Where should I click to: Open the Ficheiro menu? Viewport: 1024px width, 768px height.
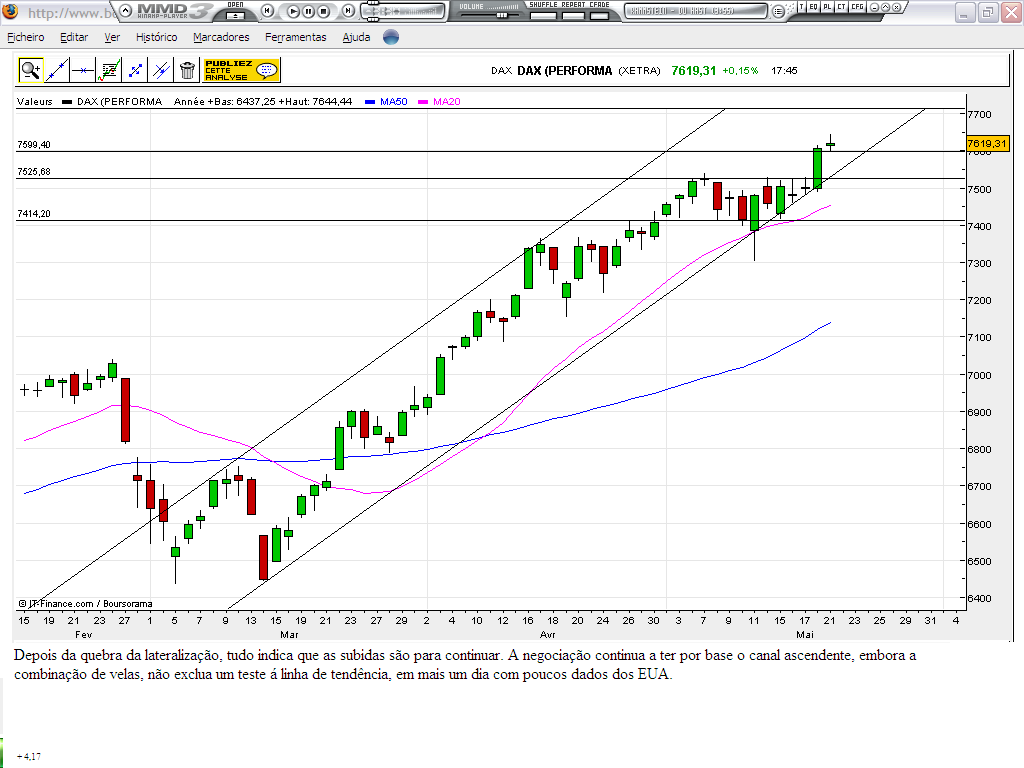coord(25,37)
